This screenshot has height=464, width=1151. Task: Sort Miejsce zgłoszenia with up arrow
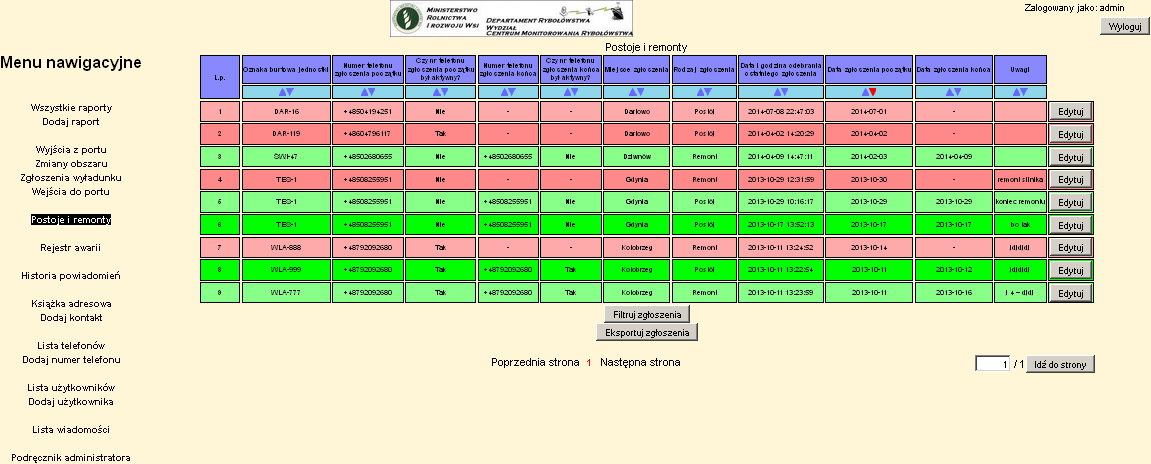click(x=632, y=92)
